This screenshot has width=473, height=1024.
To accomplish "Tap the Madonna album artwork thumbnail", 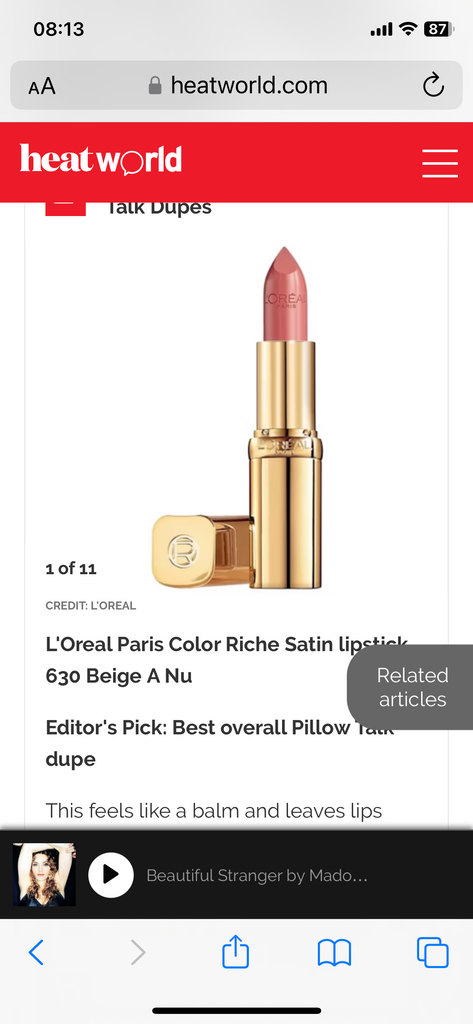I will pyautogui.click(x=44, y=874).
